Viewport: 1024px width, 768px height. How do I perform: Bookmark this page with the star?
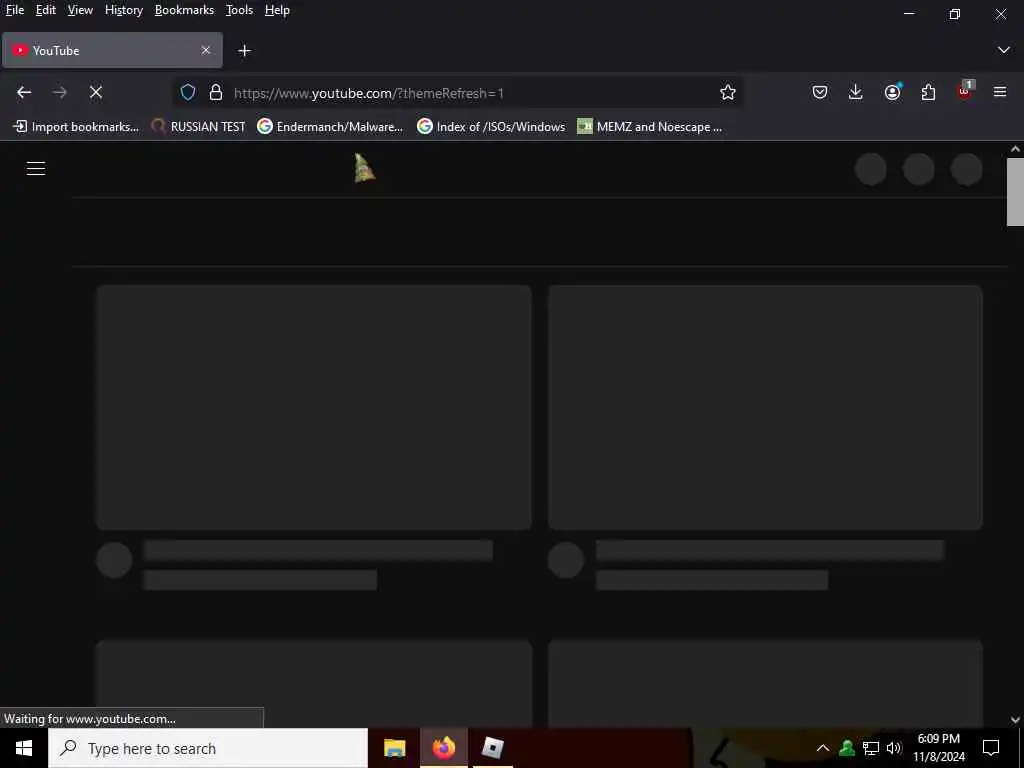click(x=728, y=93)
